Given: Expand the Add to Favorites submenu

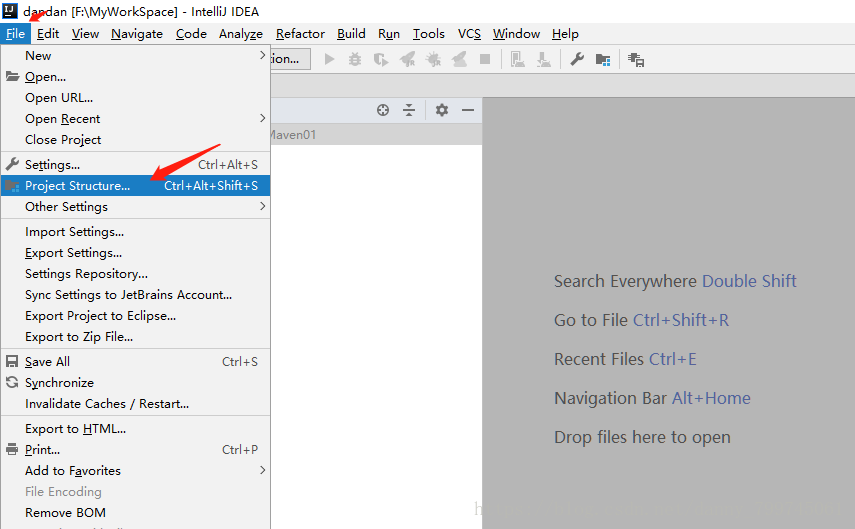Looking at the screenshot, I should click(x=135, y=471).
